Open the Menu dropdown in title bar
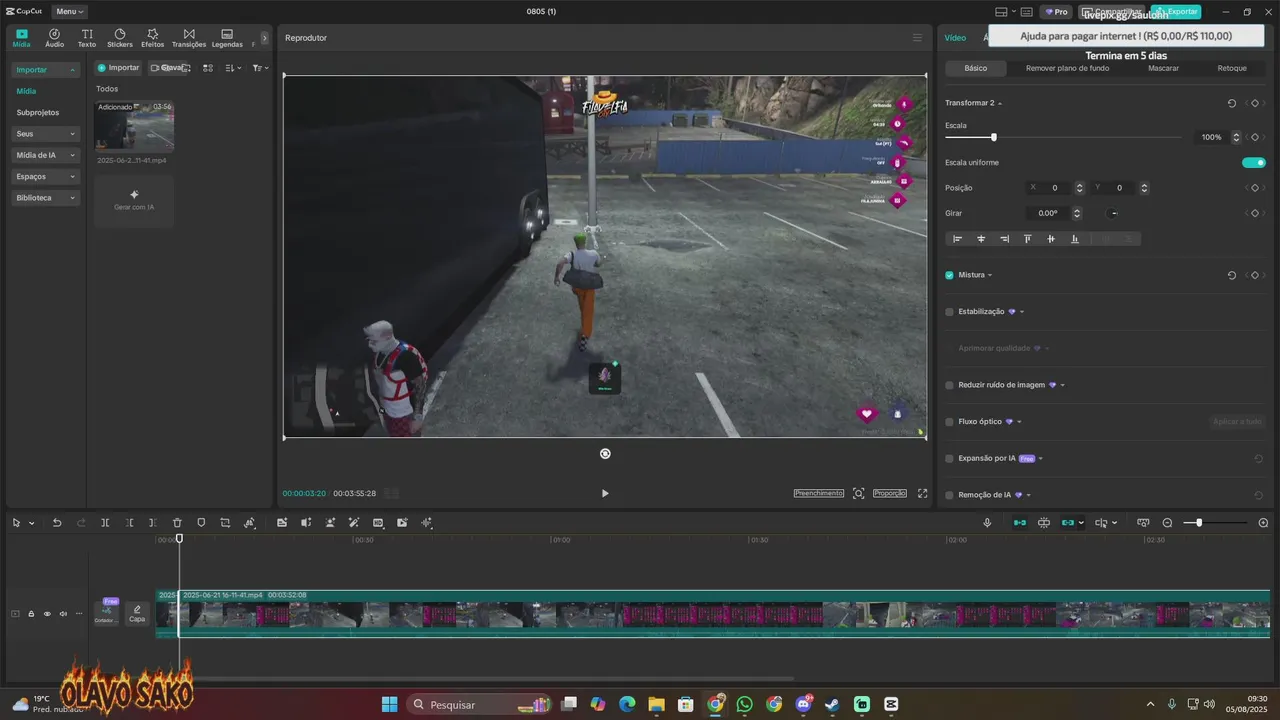 69,12
